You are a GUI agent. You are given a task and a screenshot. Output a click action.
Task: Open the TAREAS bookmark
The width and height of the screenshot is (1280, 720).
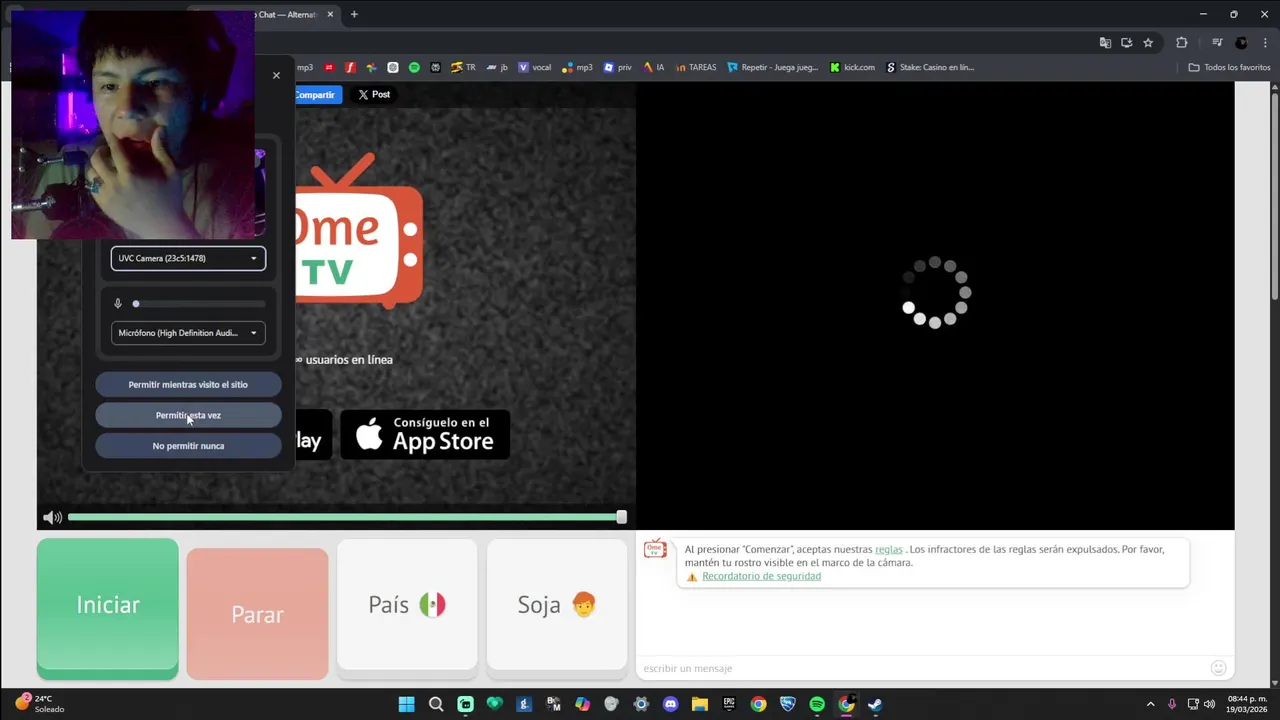(695, 67)
